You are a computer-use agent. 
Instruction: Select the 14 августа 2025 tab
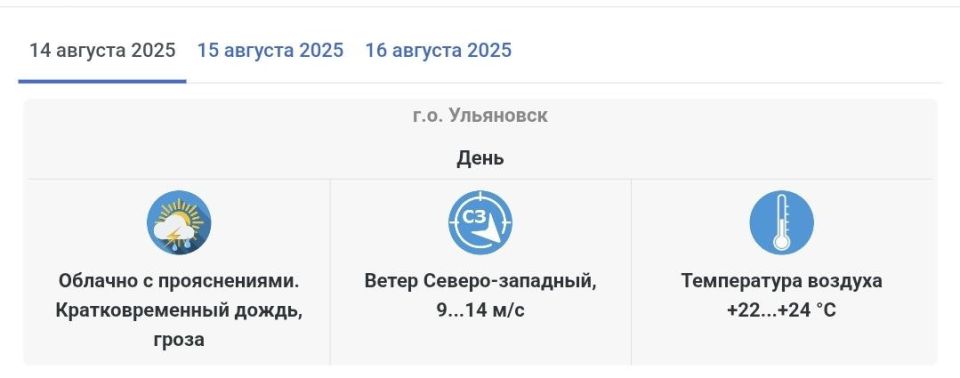pos(102,50)
